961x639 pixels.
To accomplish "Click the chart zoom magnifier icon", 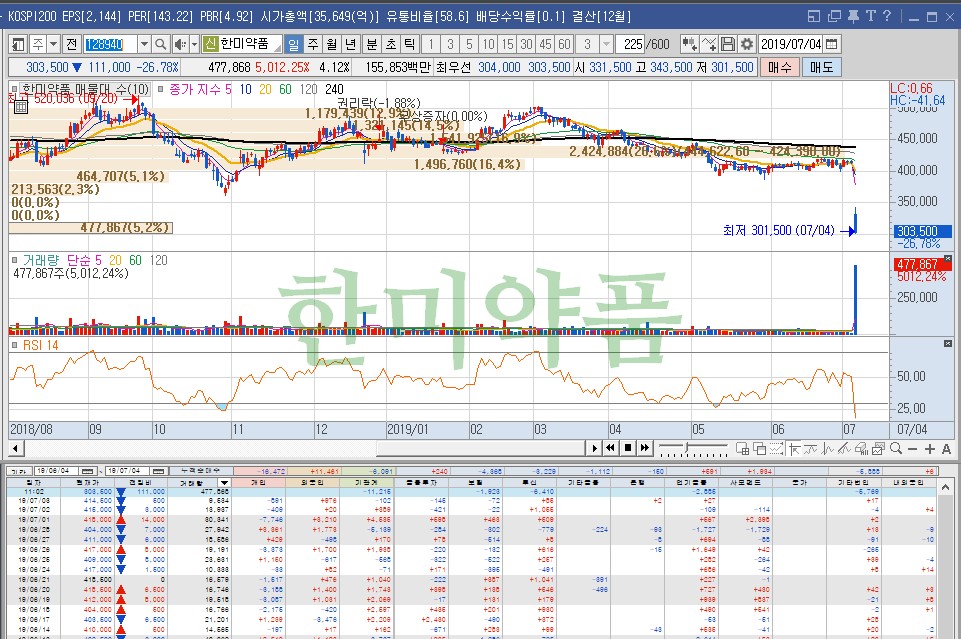I will click(896, 448).
